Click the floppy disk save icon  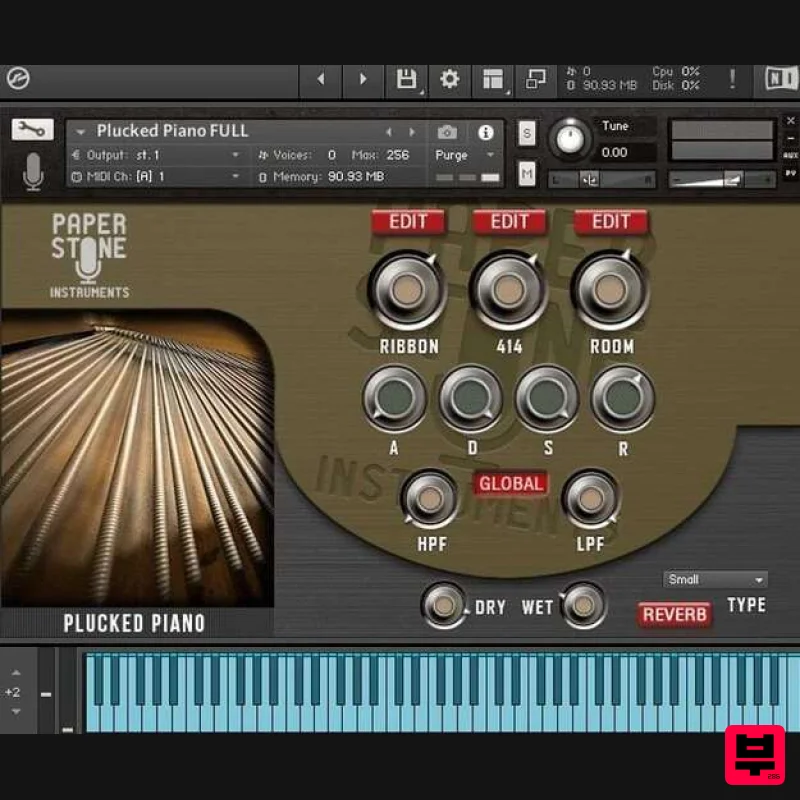(x=406, y=79)
